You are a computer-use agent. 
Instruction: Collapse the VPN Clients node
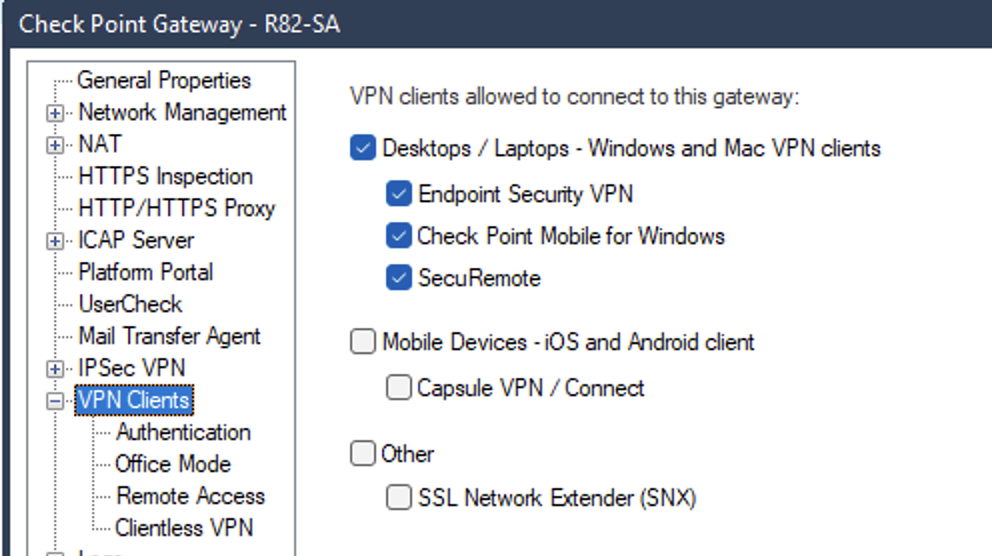coord(55,401)
